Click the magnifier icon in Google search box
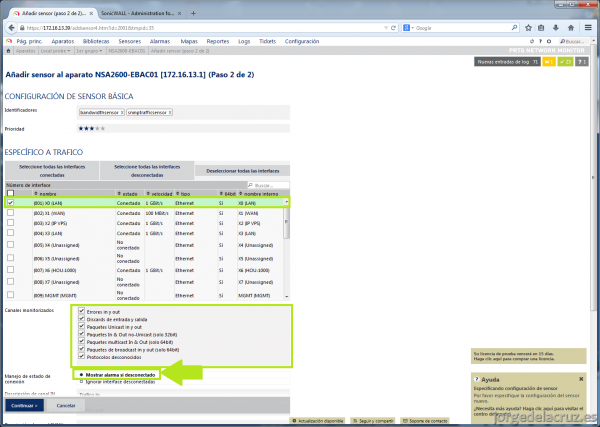This screenshot has width=600, height=427. pos(514,28)
